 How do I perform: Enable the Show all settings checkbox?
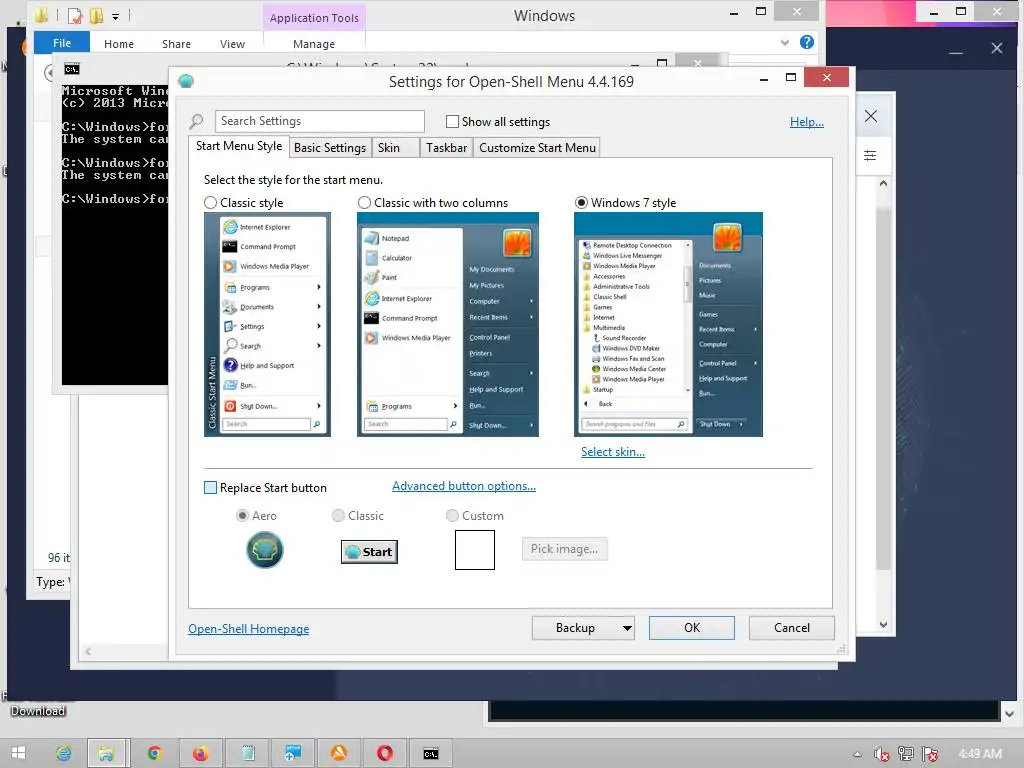(x=452, y=121)
